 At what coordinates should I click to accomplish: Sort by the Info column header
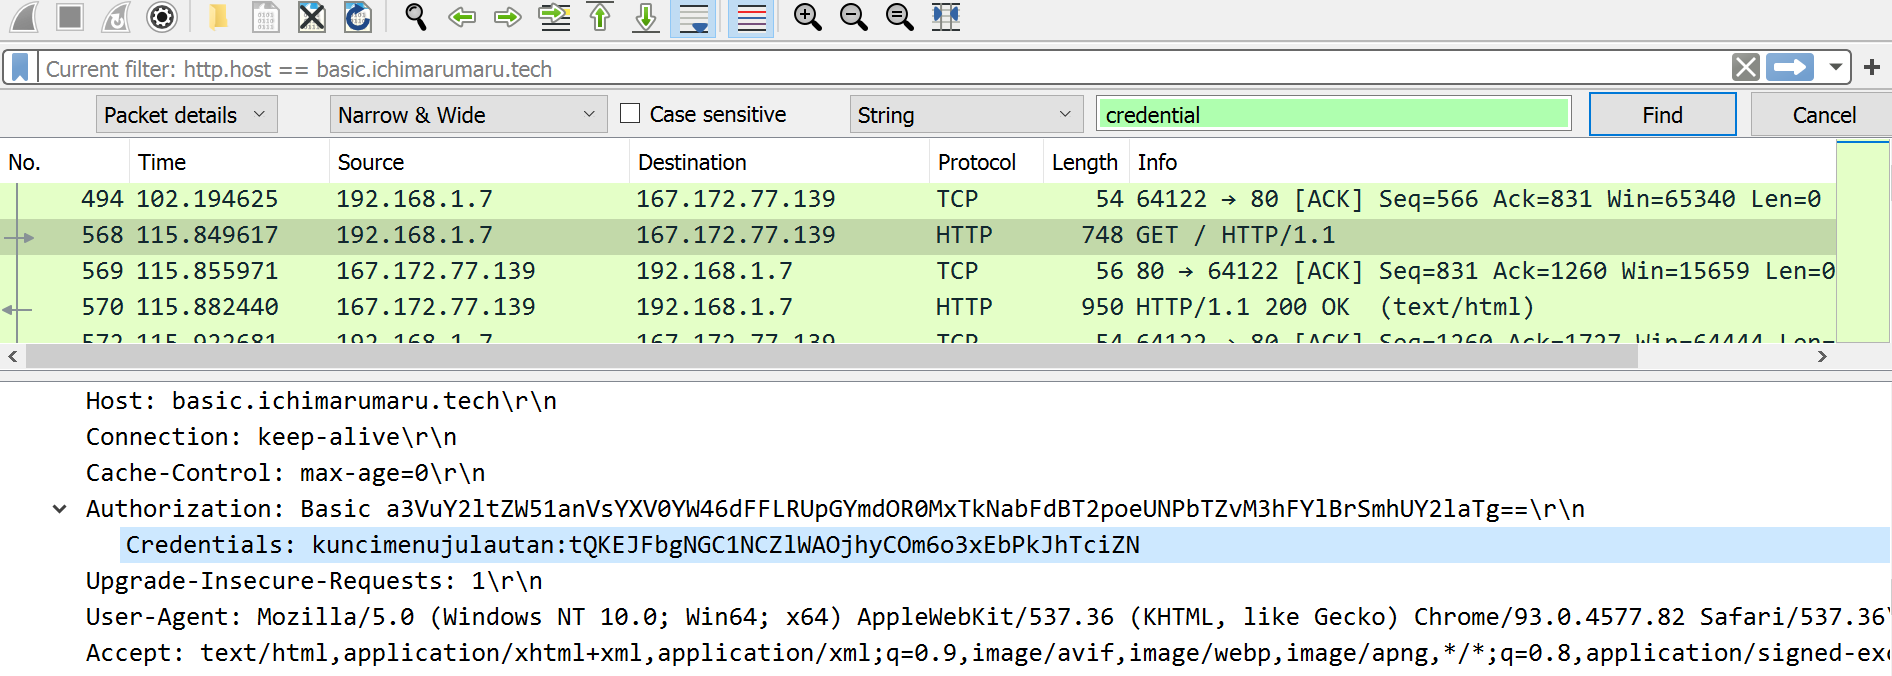point(1483,162)
